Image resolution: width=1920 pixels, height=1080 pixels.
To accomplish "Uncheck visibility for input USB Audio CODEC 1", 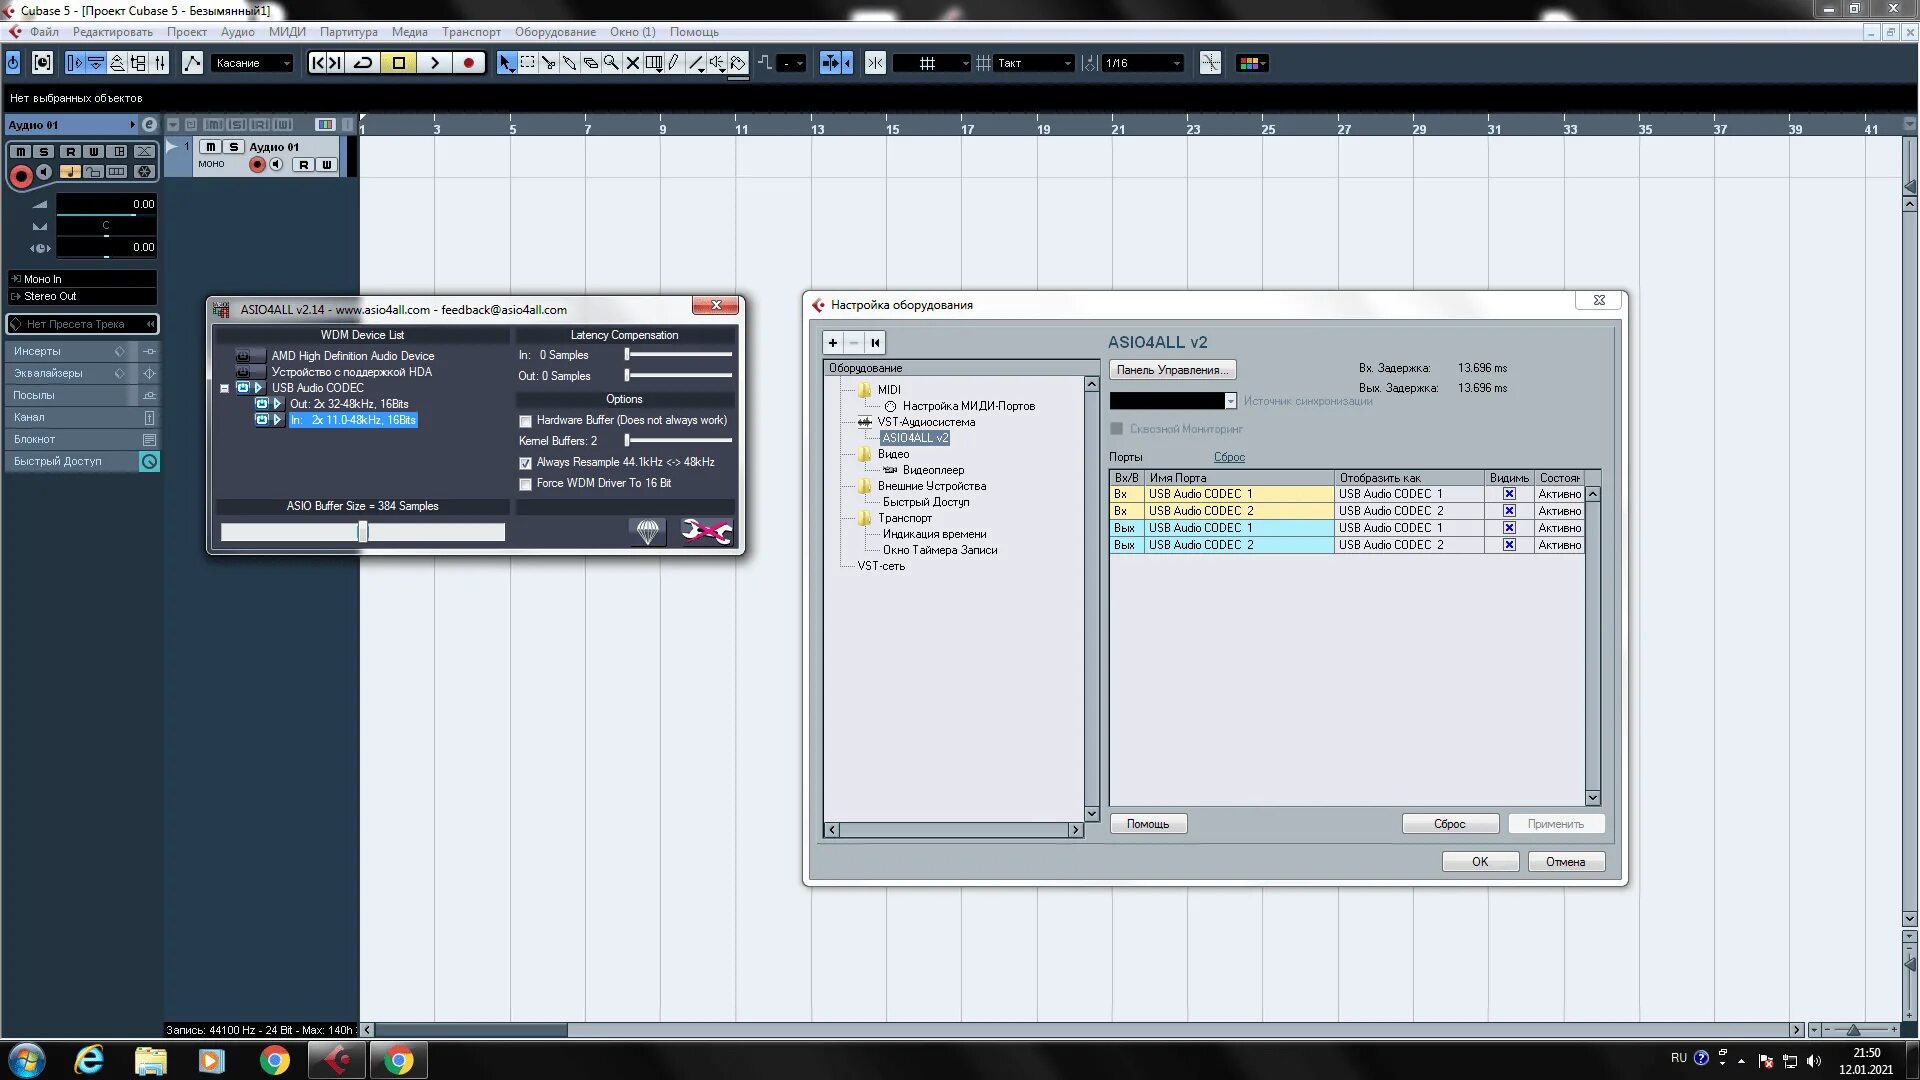I will click(x=1509, y=494).
